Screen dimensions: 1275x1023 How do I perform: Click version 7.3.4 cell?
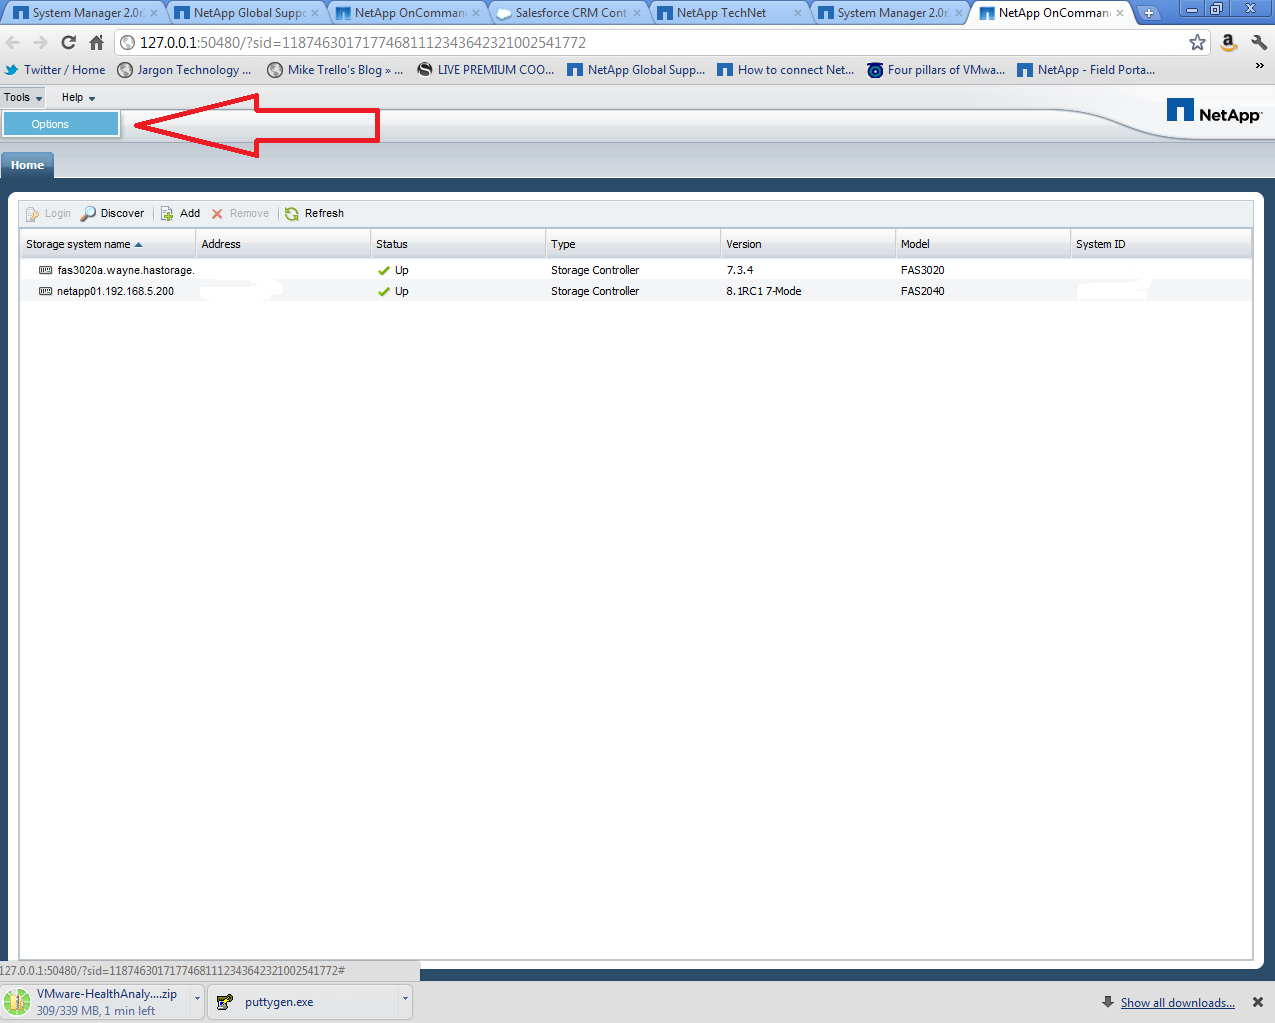click(739, 270)
